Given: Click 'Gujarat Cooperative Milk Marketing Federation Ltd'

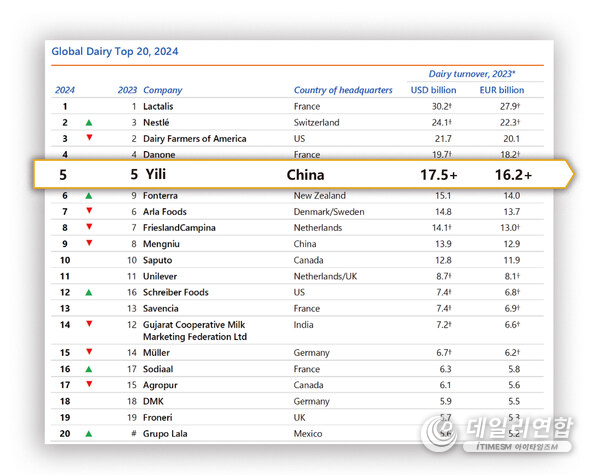Looking at the screenshot, I should [x=195, y=331].
